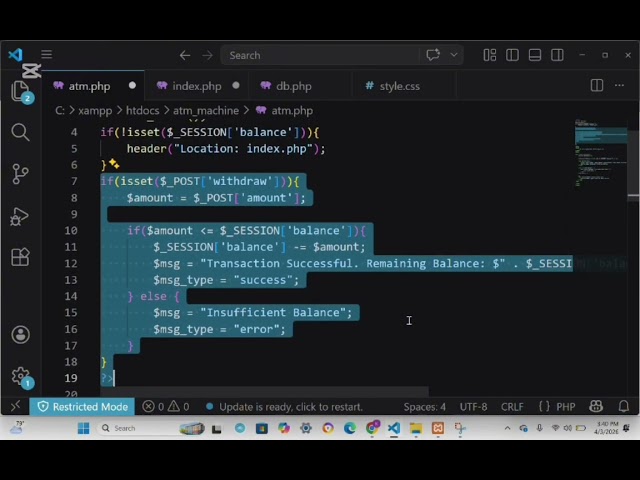Image resolution: width=640 pixels, height=480 pixels.
Task: Click the minimap code overview
Action: (x=601, y=154)
